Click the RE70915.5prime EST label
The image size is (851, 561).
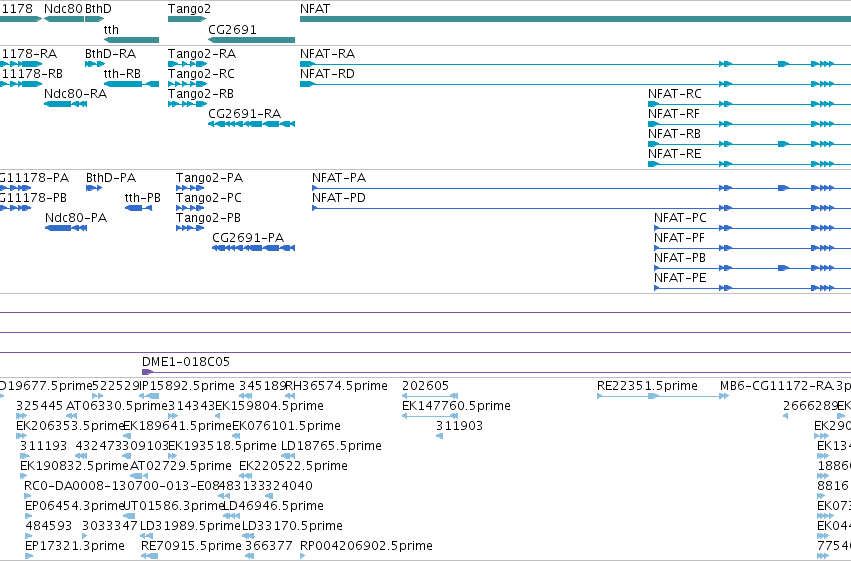192,546
